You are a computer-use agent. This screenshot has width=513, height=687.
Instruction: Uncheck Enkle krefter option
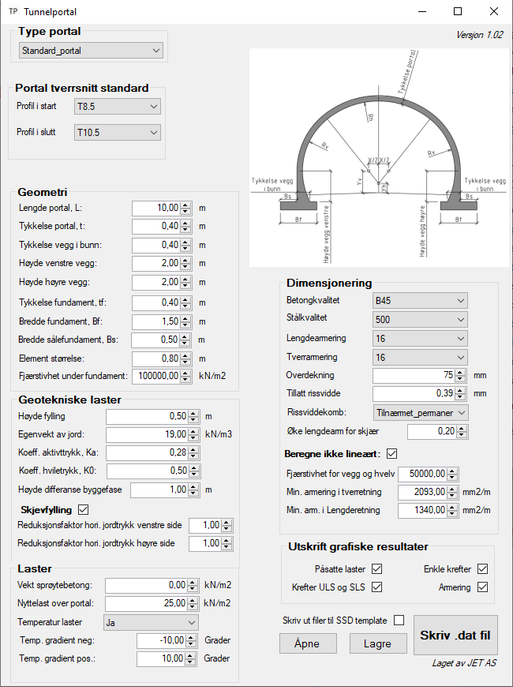482,569
